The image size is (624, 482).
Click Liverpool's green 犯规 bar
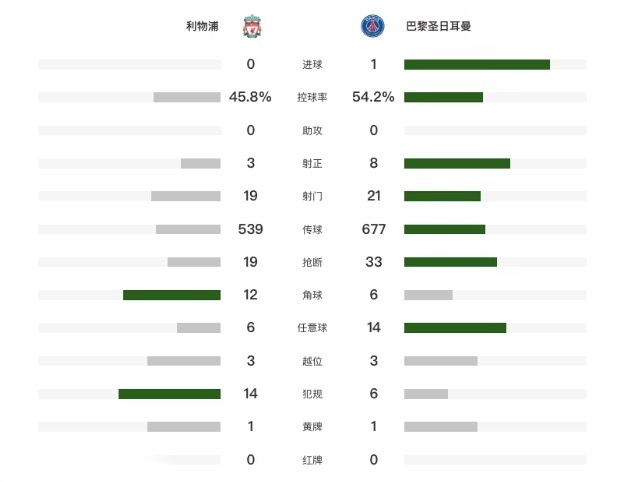[x=170, y=394]
